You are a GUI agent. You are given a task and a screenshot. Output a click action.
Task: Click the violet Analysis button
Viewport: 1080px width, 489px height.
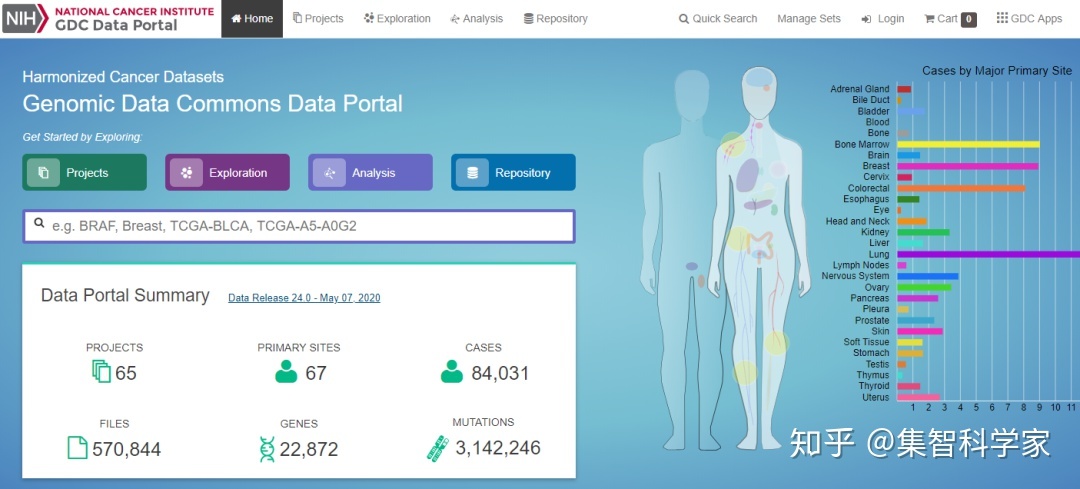[371, 172]
